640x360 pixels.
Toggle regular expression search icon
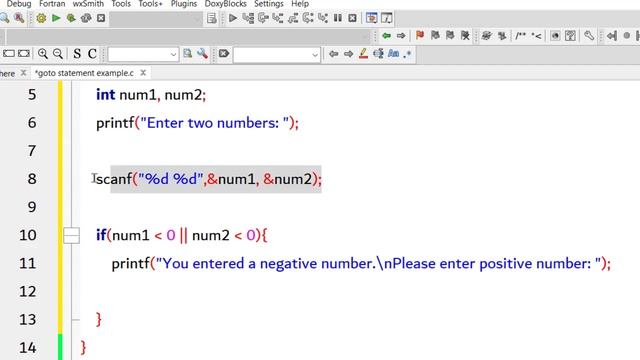[x=407, y=54]
